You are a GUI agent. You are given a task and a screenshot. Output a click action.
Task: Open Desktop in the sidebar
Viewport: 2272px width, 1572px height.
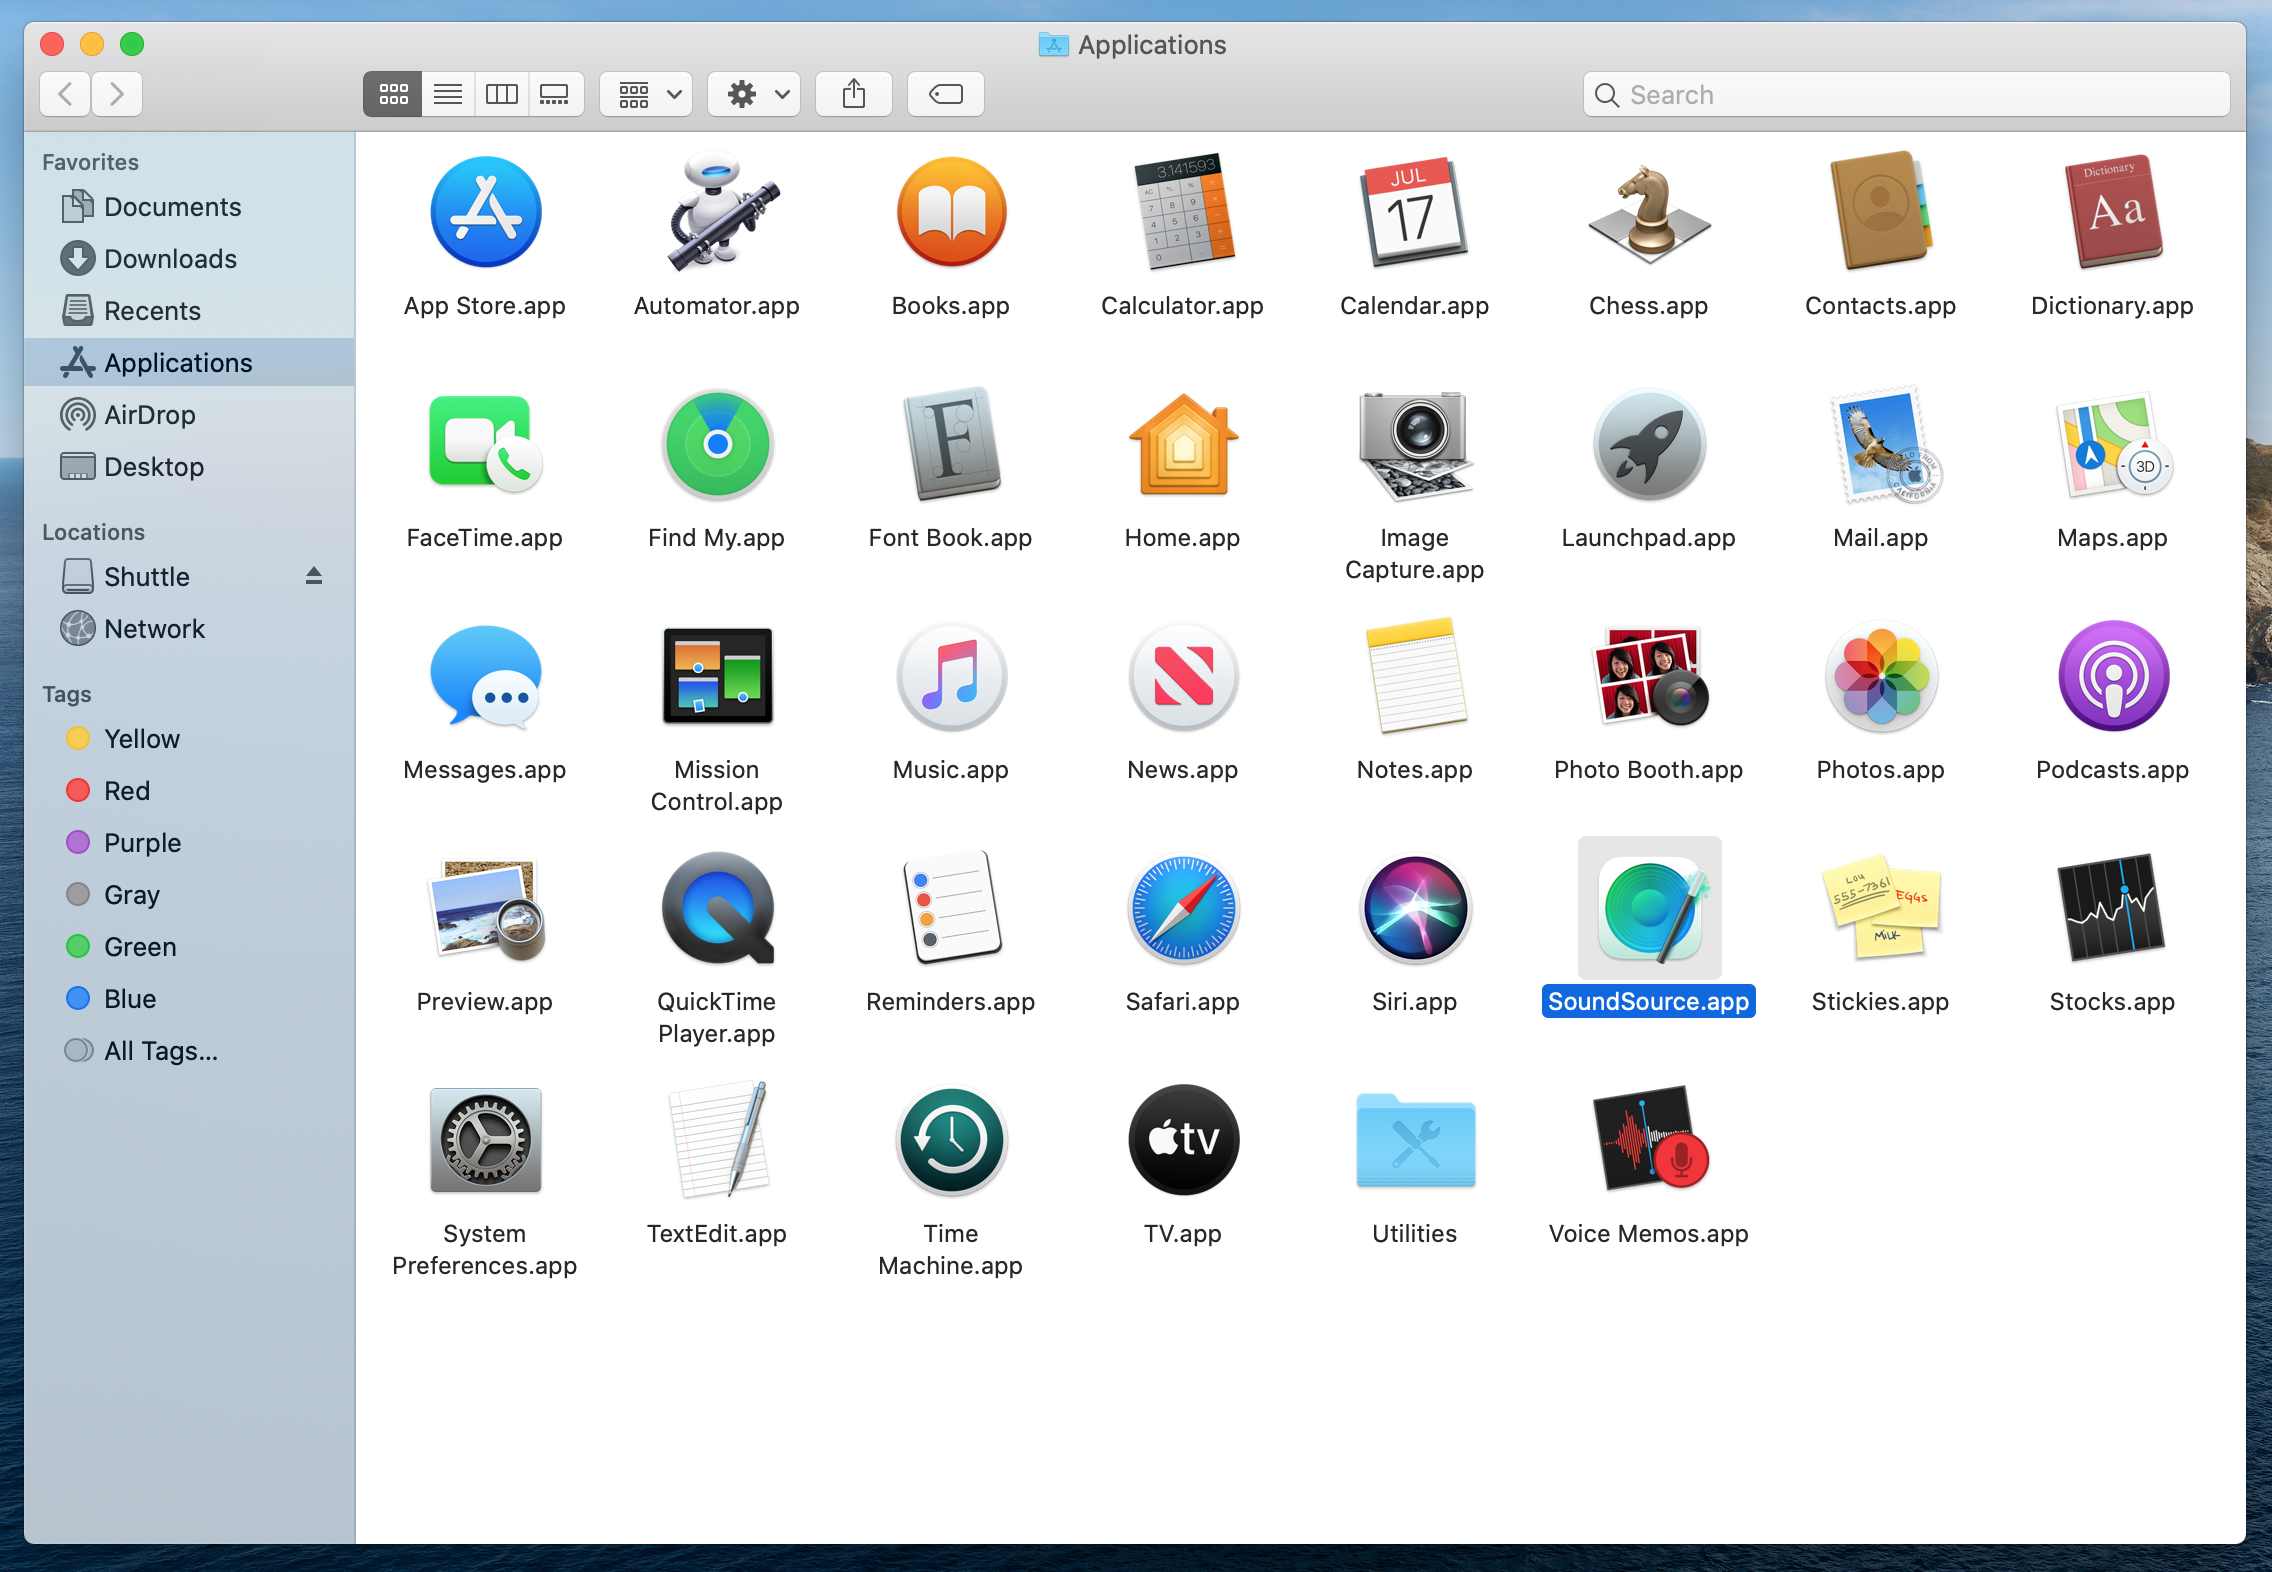tap(189, 467)
